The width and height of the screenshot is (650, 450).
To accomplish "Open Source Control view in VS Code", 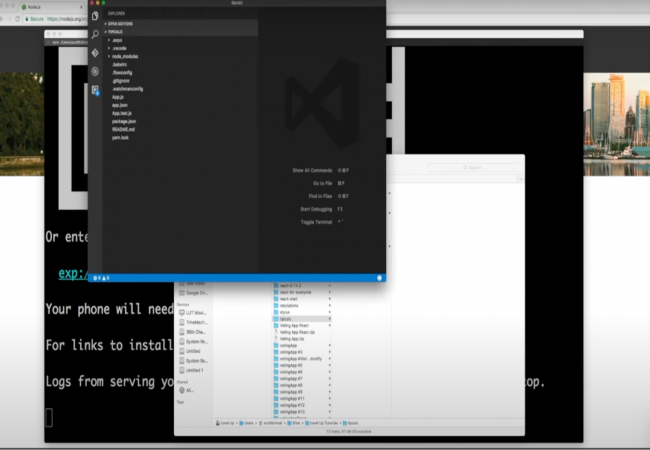I will coord(95,53).
